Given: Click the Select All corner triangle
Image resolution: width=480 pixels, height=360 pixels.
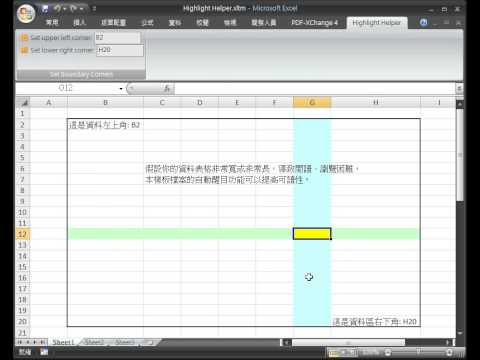Looking at the screenshot, I should point(24,102).
